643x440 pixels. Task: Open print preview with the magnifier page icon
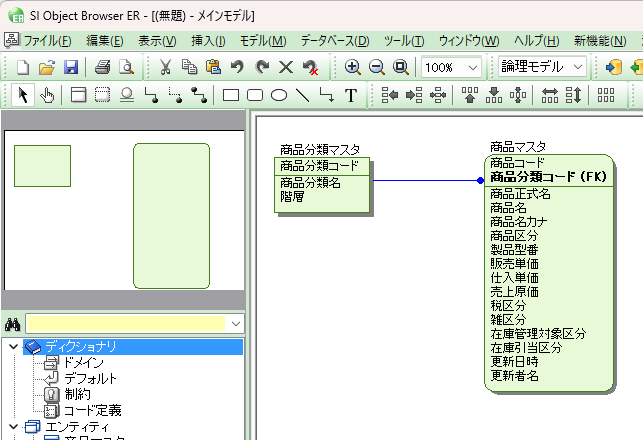pyautogui.click(x=126, y=67)
